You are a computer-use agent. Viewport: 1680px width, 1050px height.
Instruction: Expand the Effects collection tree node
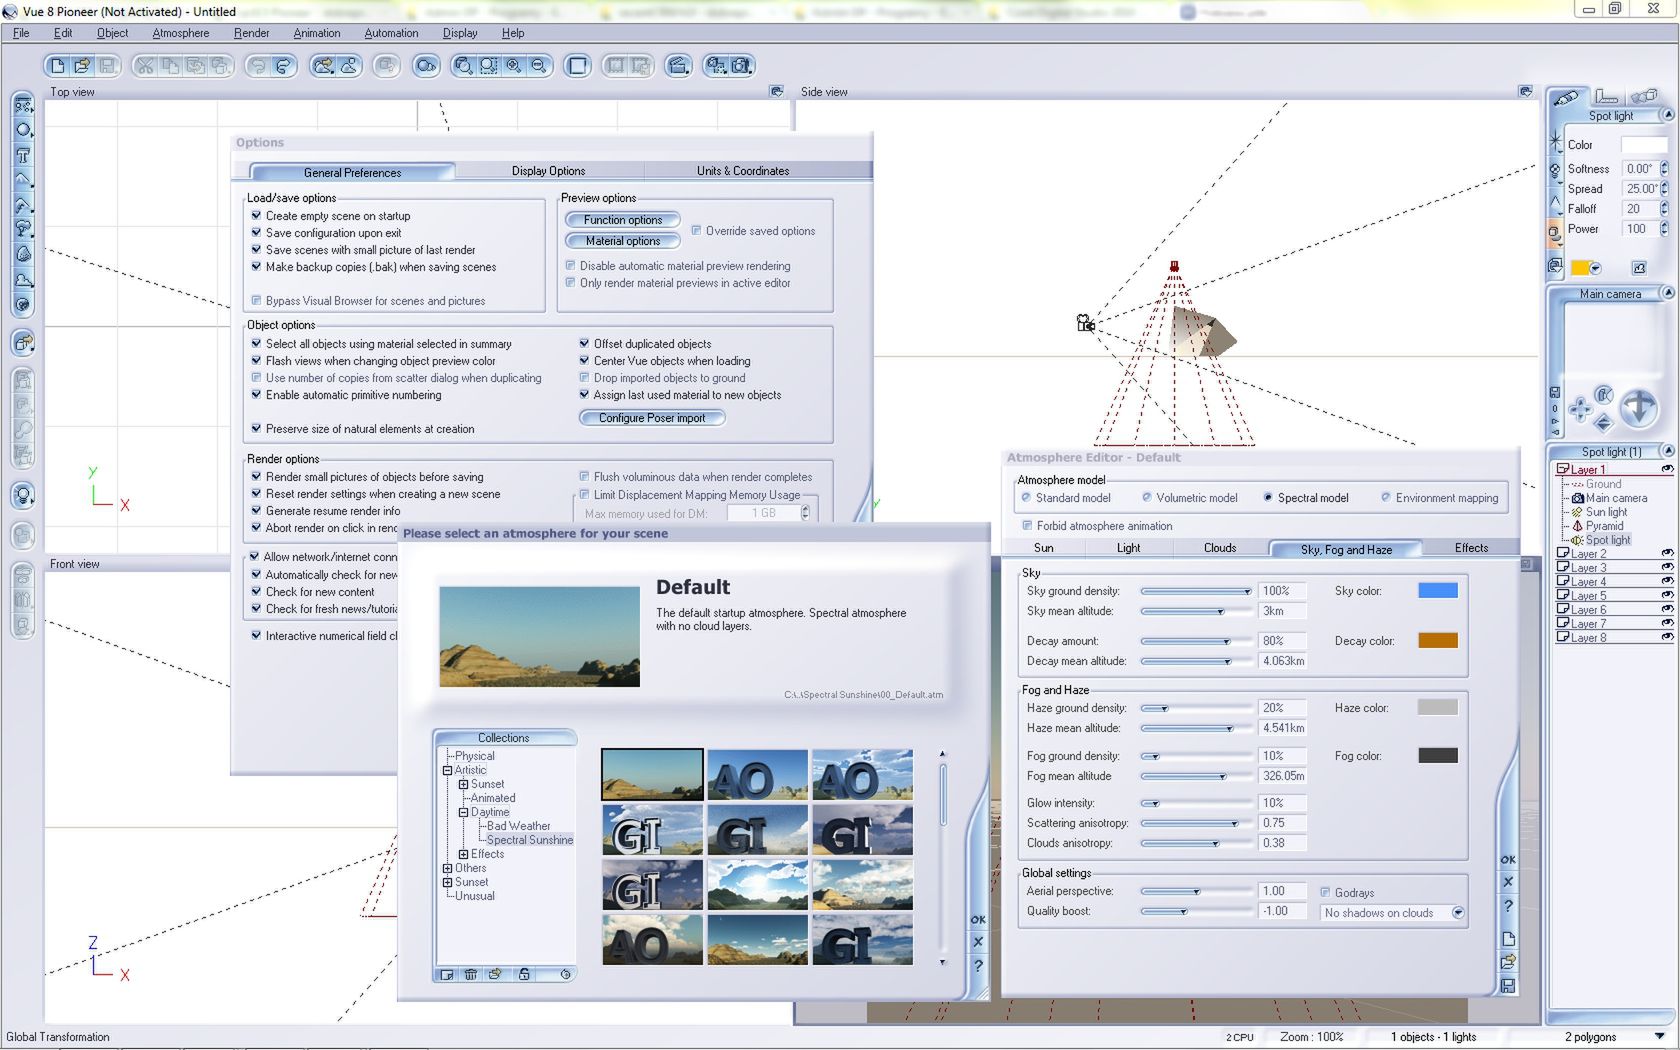tap(464, 854)
